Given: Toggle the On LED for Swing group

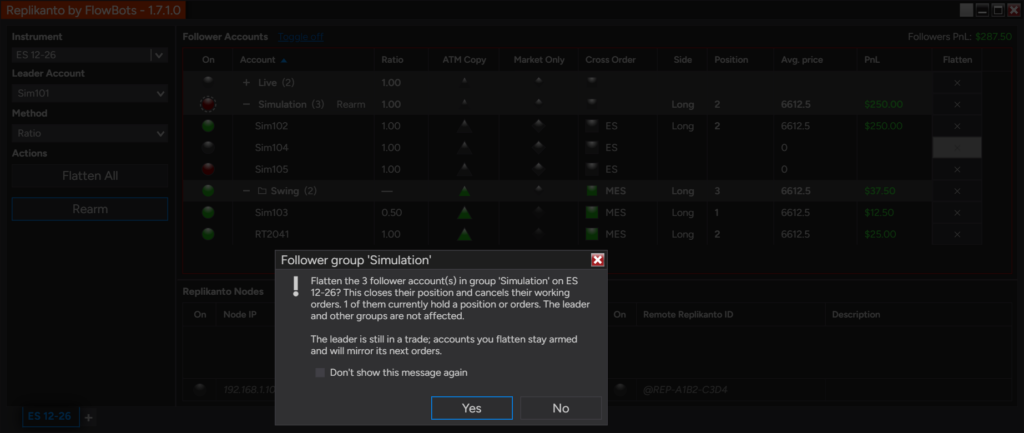Looking at the screenshot, I should click(208, 191).
